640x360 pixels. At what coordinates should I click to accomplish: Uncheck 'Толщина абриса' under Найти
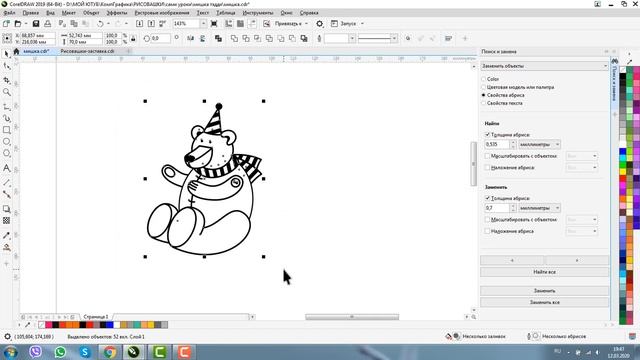coord(487,135)
